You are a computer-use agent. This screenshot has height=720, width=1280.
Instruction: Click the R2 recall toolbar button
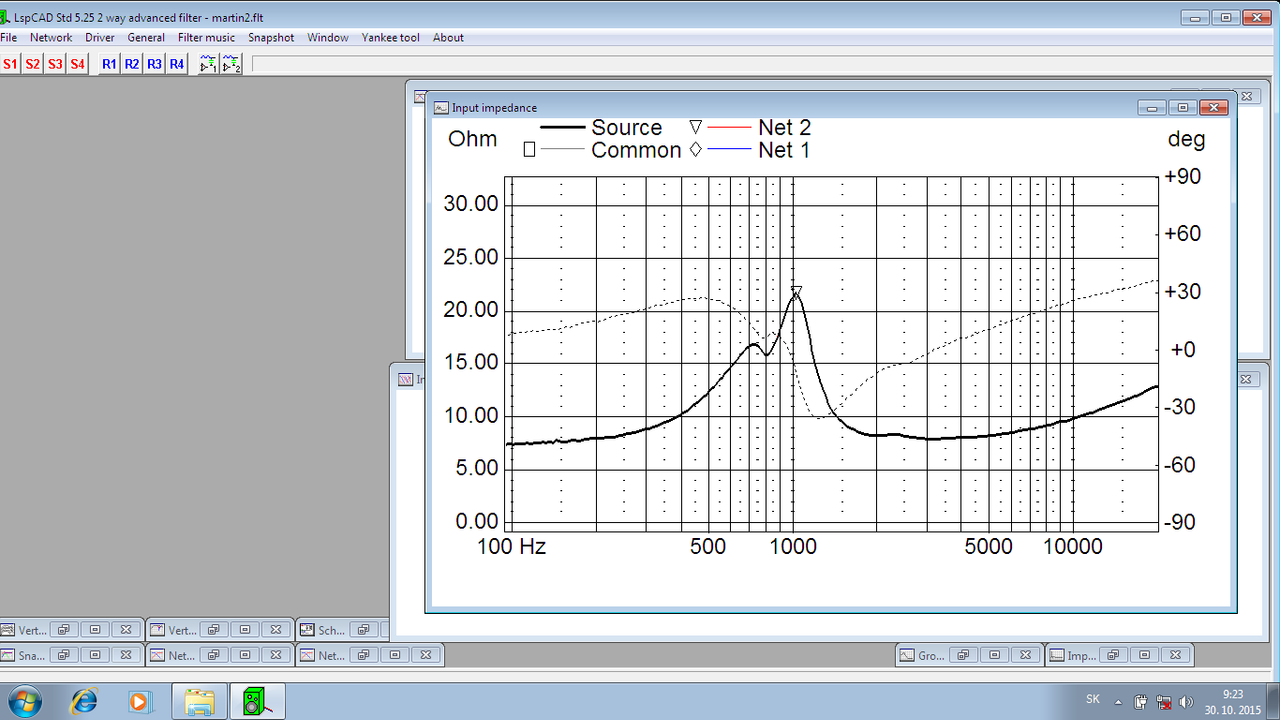(132, 64)
